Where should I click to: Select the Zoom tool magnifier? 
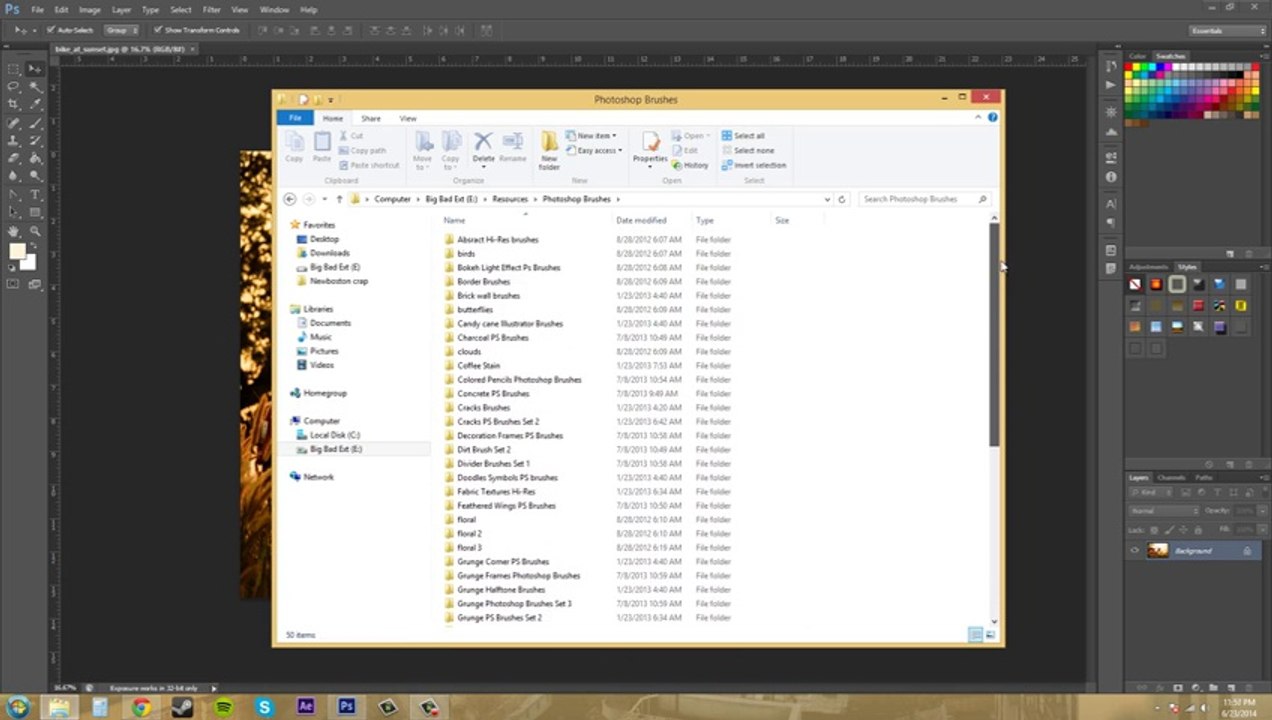point(35,231)
